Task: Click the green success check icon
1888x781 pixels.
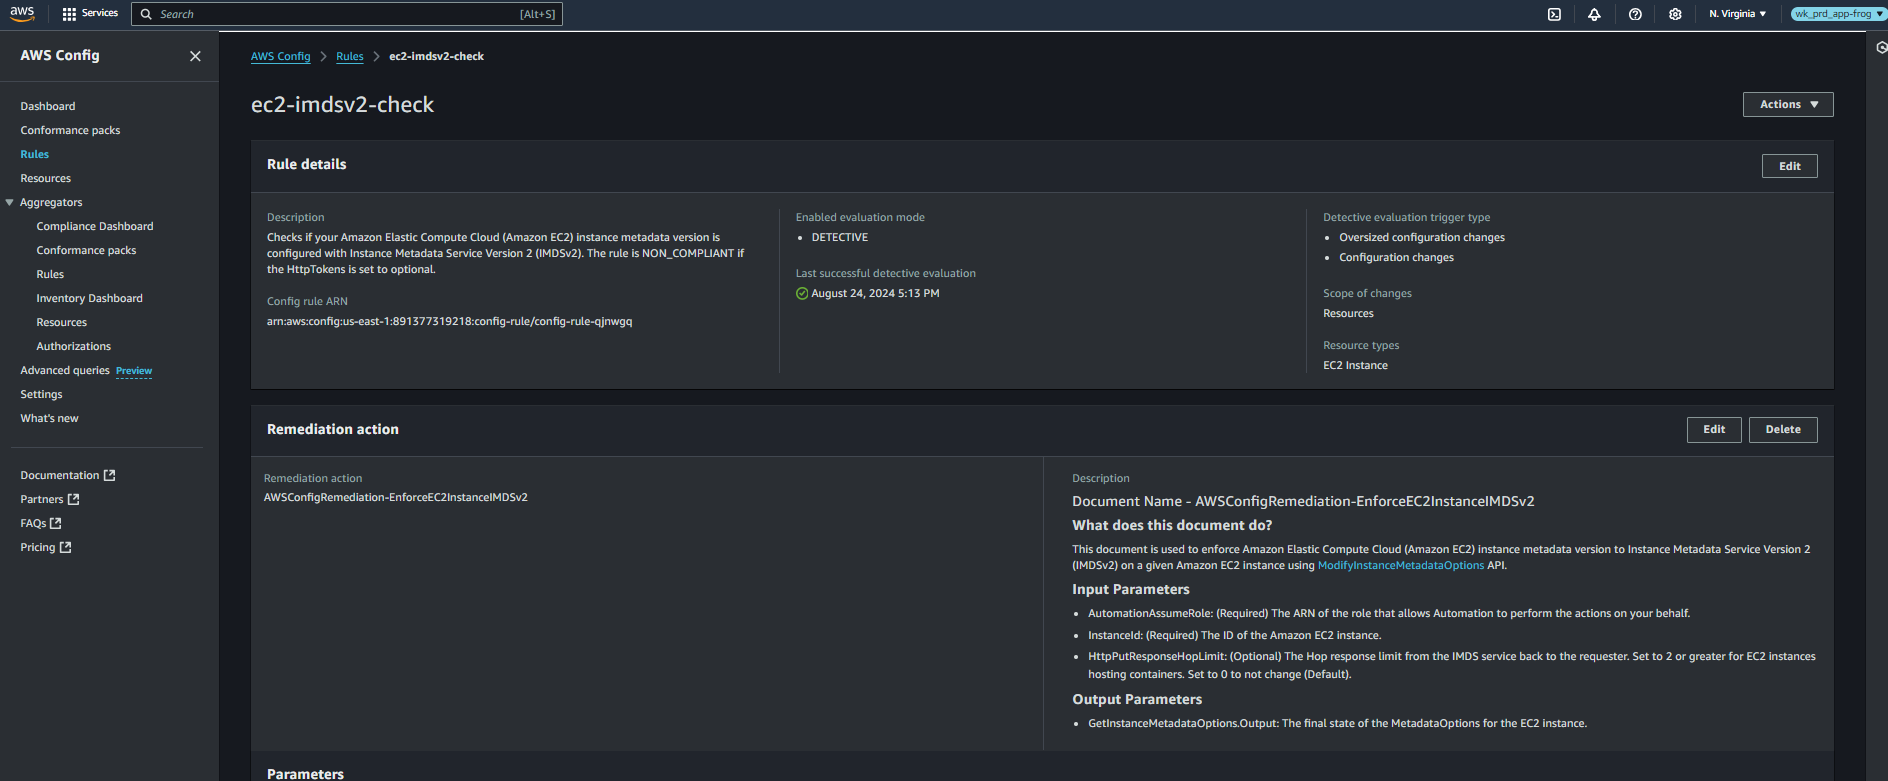Action: 802,293
